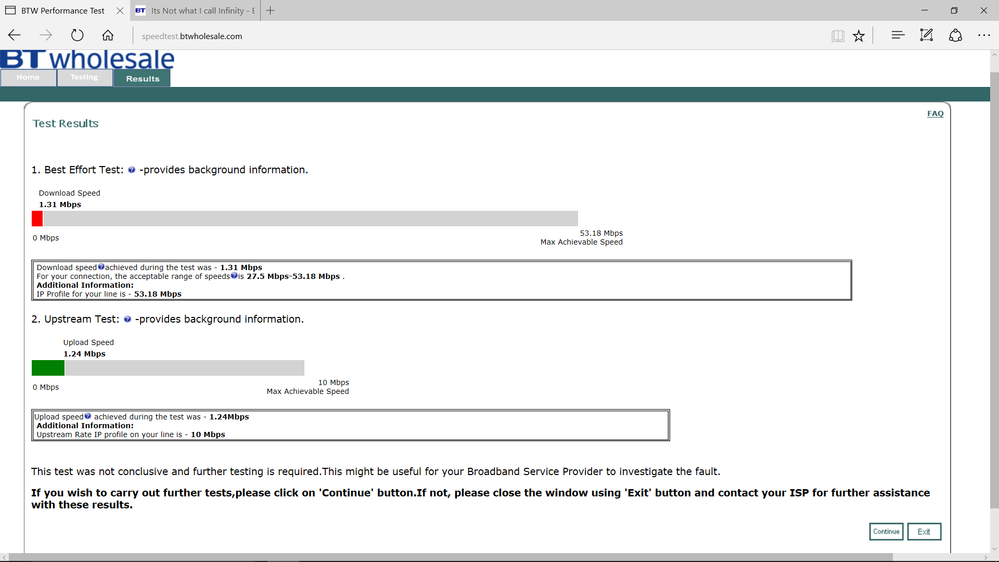This screenshot has height=562, width=999.
Task: Open the Home page tab
Action: [x=28, y=78]
